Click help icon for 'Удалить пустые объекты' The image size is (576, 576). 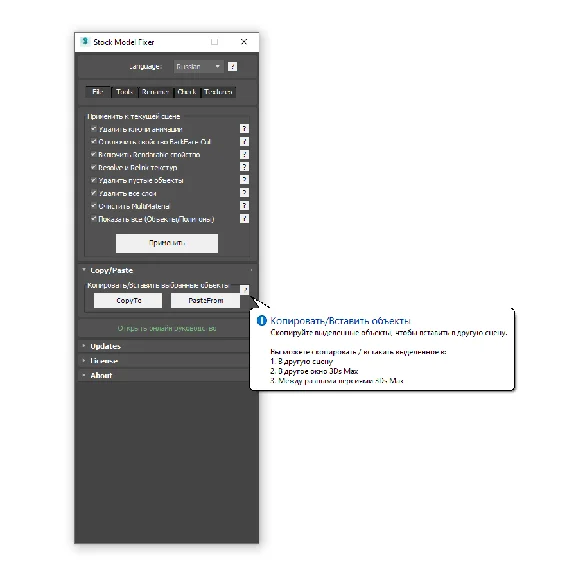coord(244,180)
